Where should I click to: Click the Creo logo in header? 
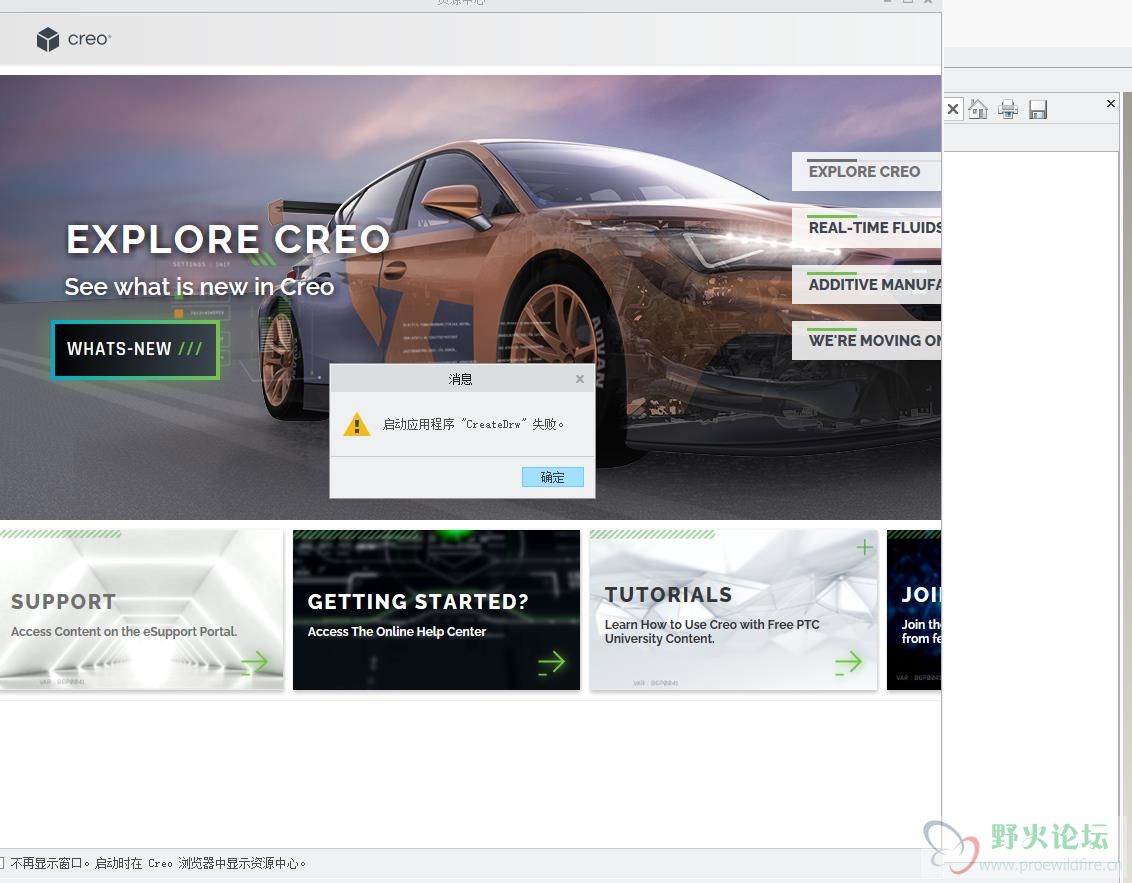tap(74, 39)
